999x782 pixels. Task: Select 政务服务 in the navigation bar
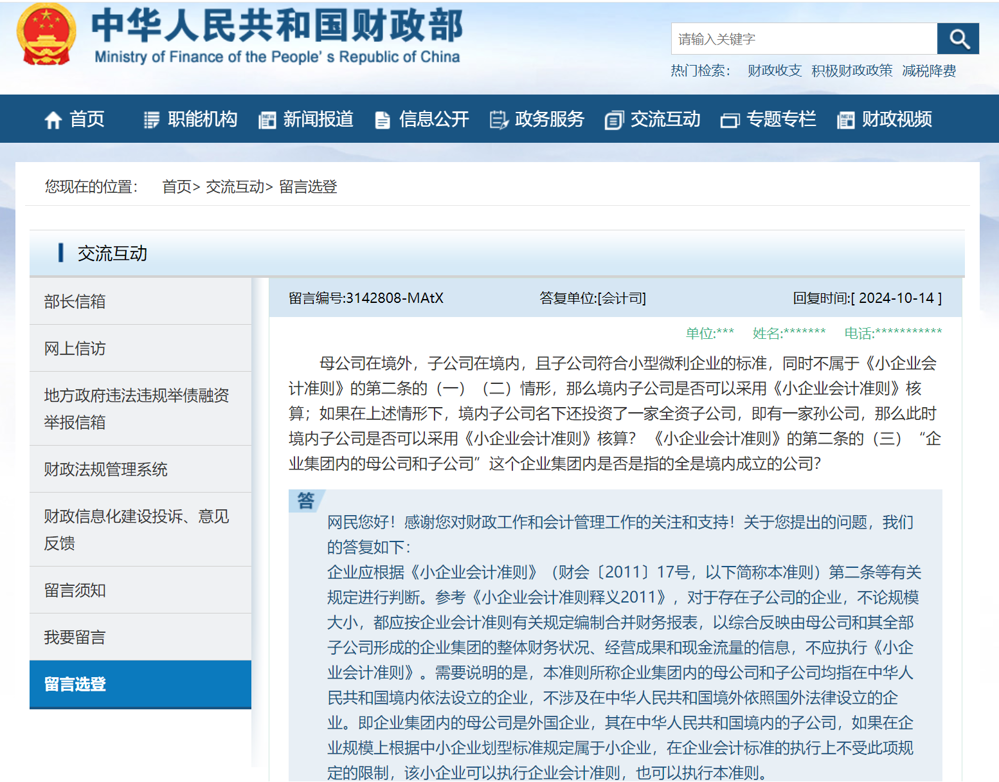click(549, 119)
